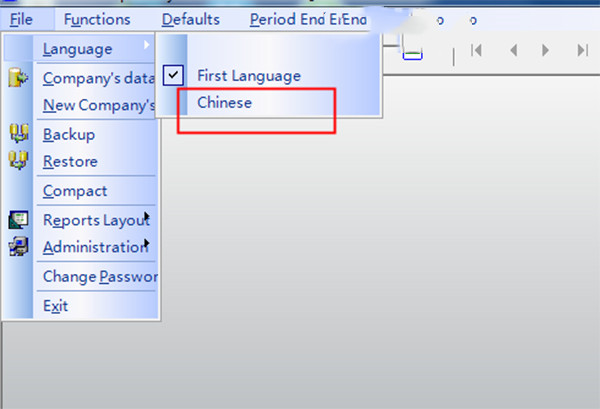Go to next record arrow
The image size is (600, 409).
pyautogui.click(x=546, y=50)
